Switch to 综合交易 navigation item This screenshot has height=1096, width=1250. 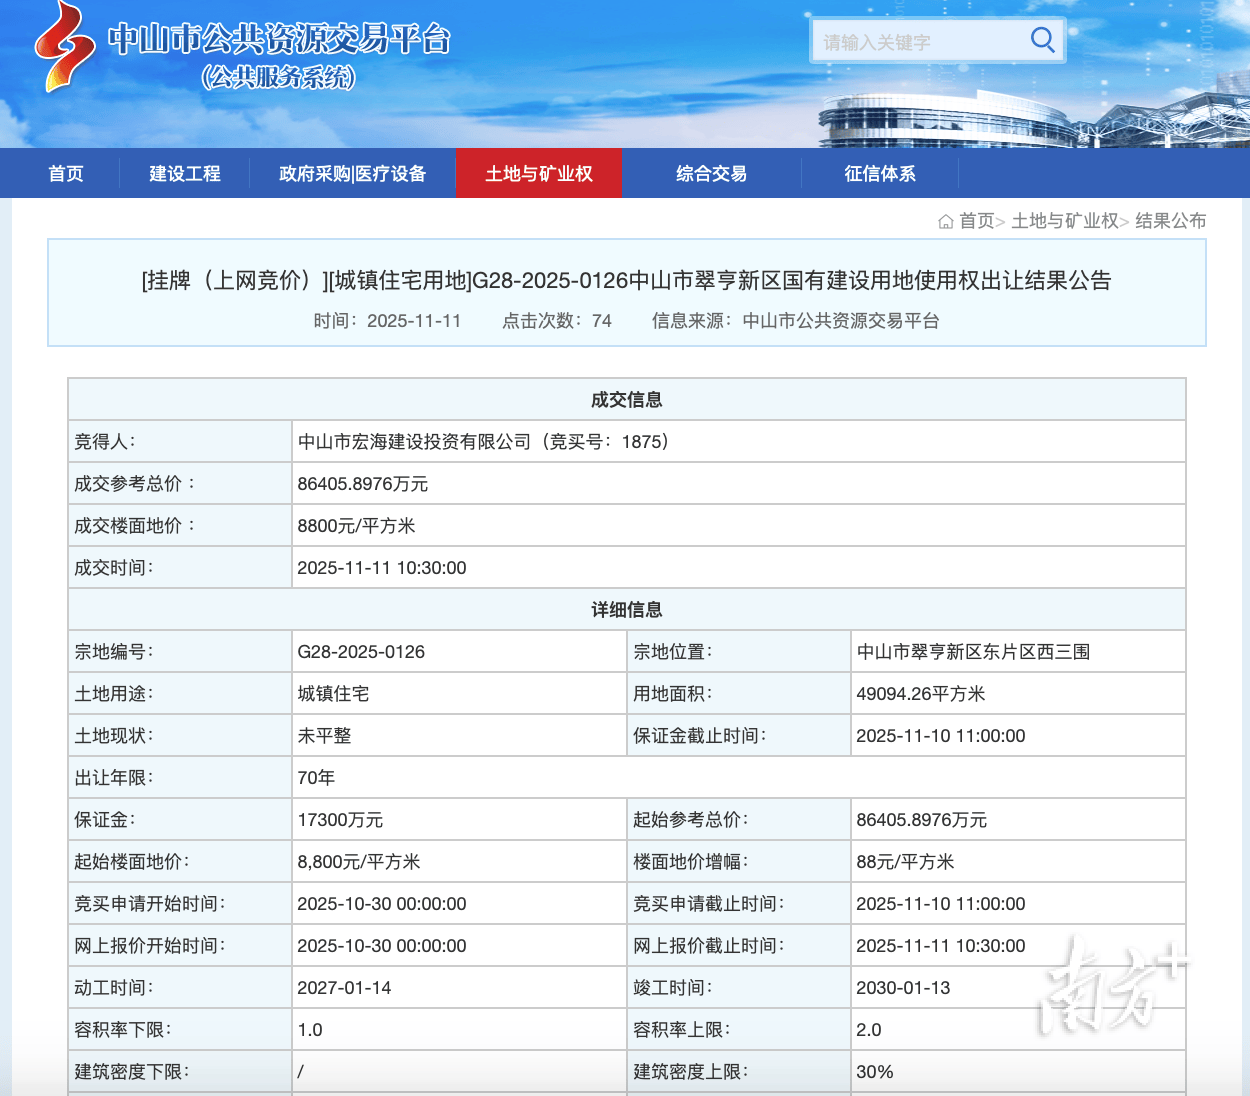[711, 174]
